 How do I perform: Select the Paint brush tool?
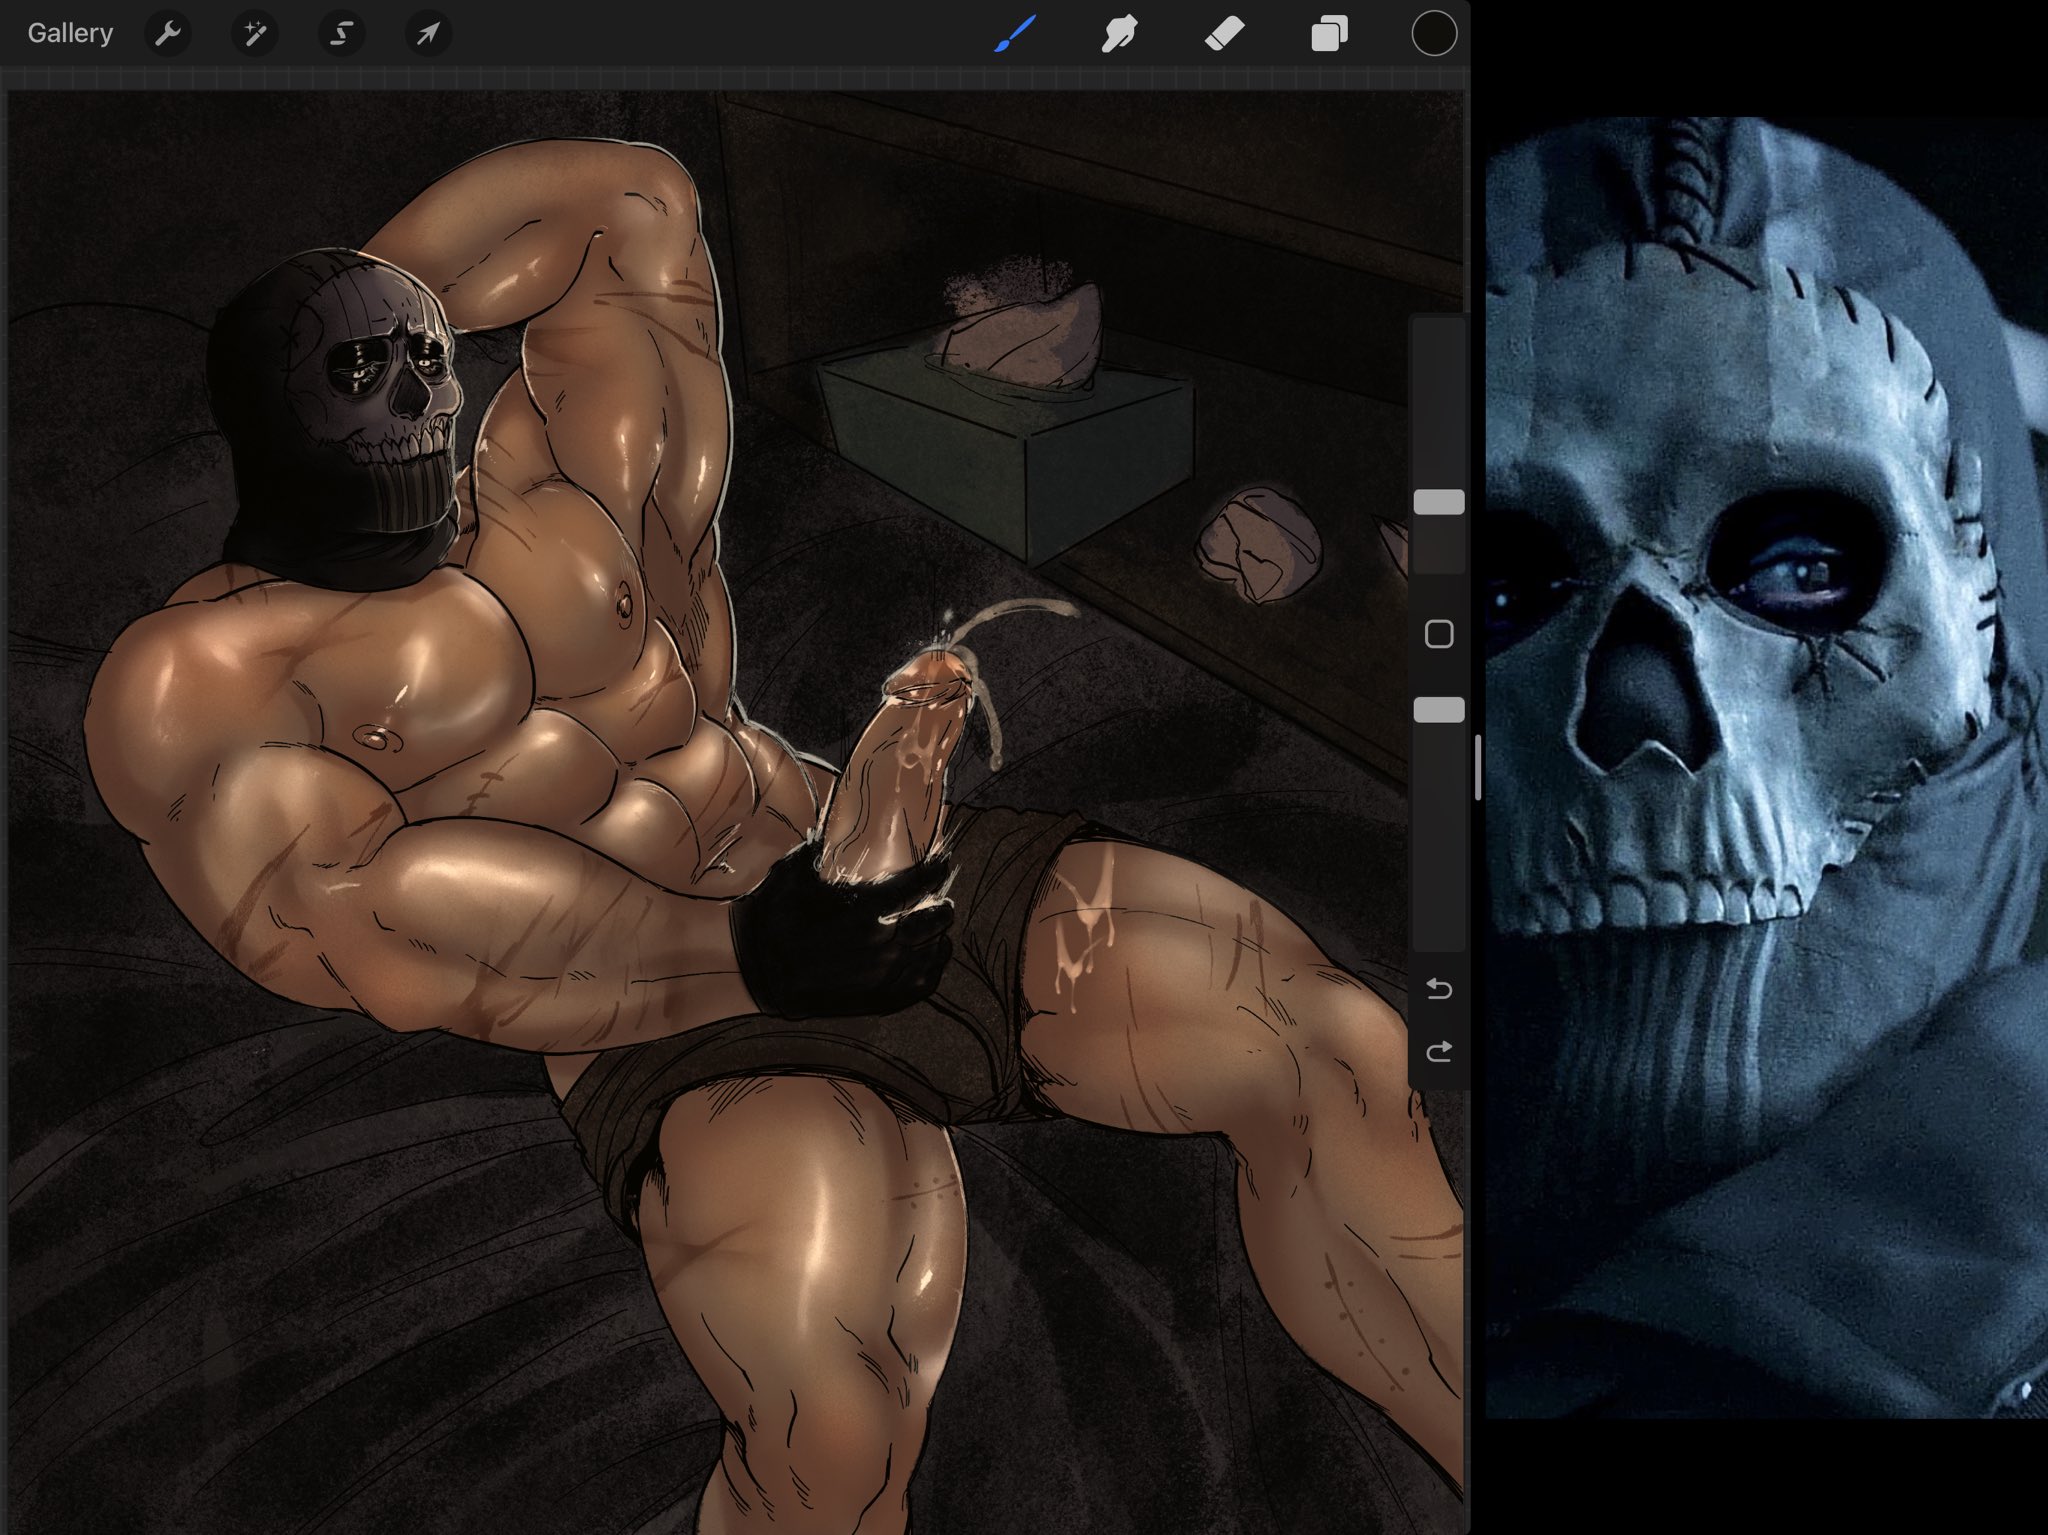(1014, 34)
